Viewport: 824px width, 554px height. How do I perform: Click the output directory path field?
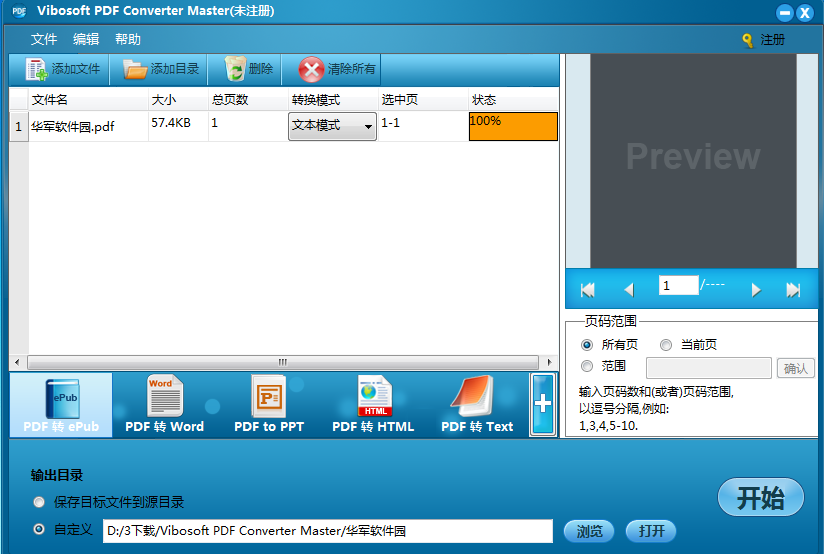click(328, 531)
